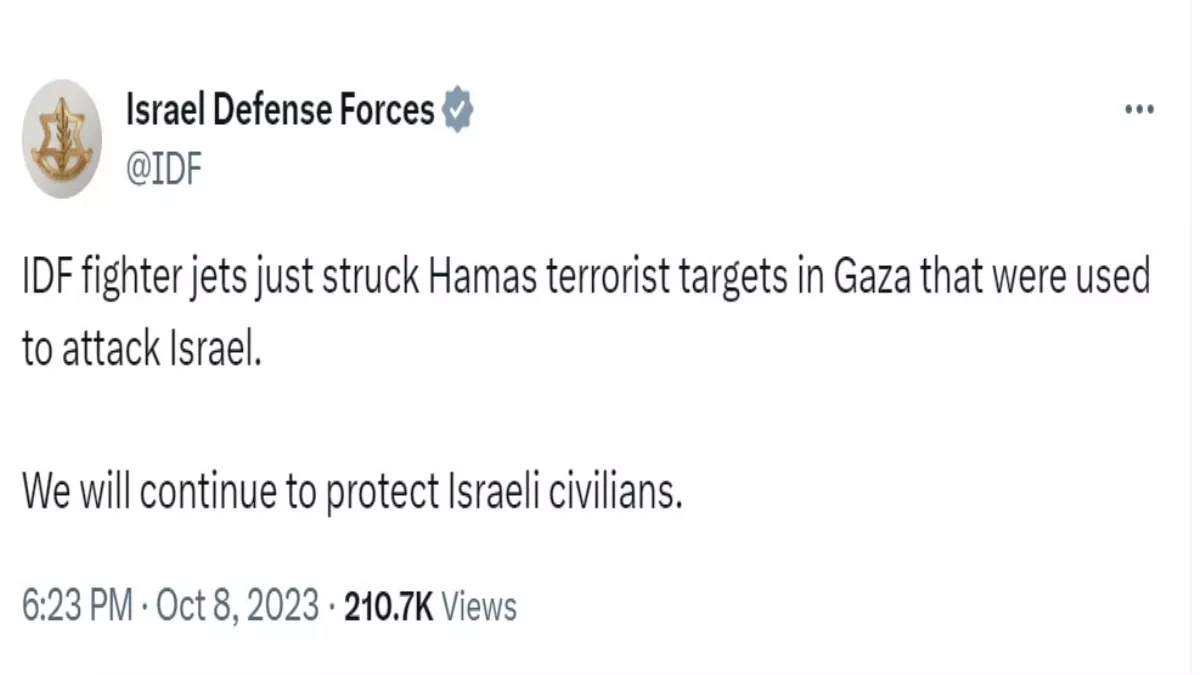Click the Israel Defense Forces display name
The image size is (1200, 675).
click(x=280, y=110)
